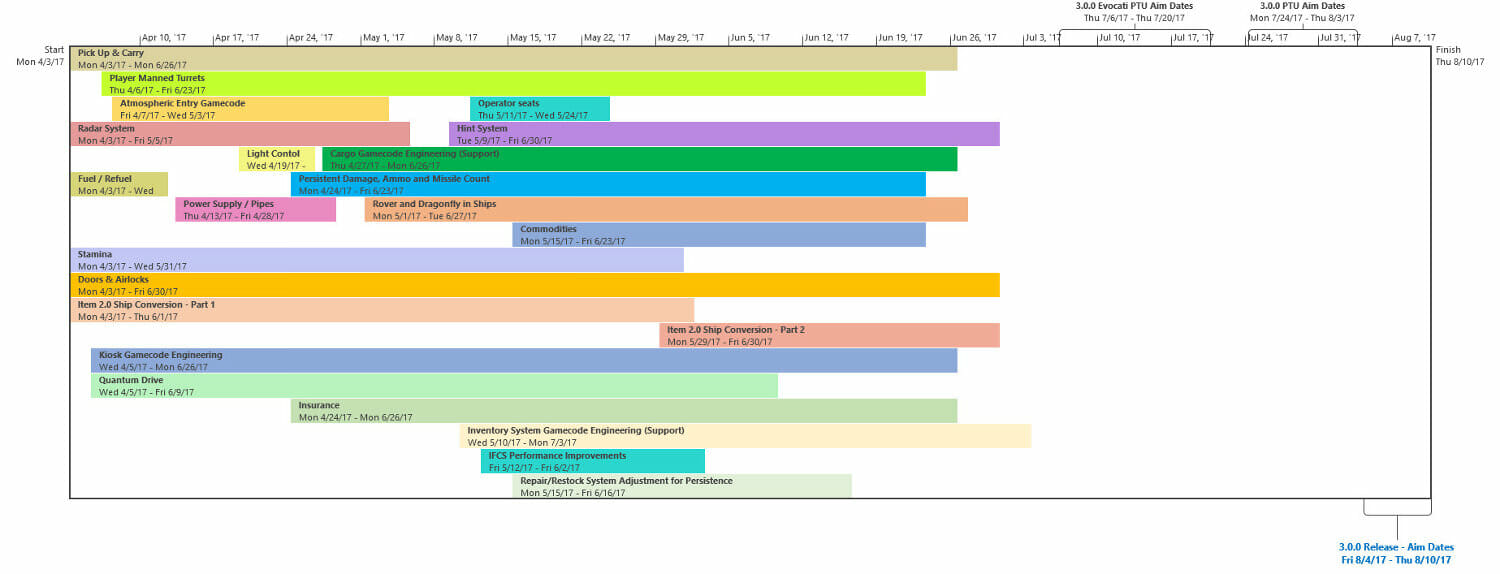
Task: Select the Pick Up & Carry task bar
Action: pyautogui.click(x=513, y=58)
